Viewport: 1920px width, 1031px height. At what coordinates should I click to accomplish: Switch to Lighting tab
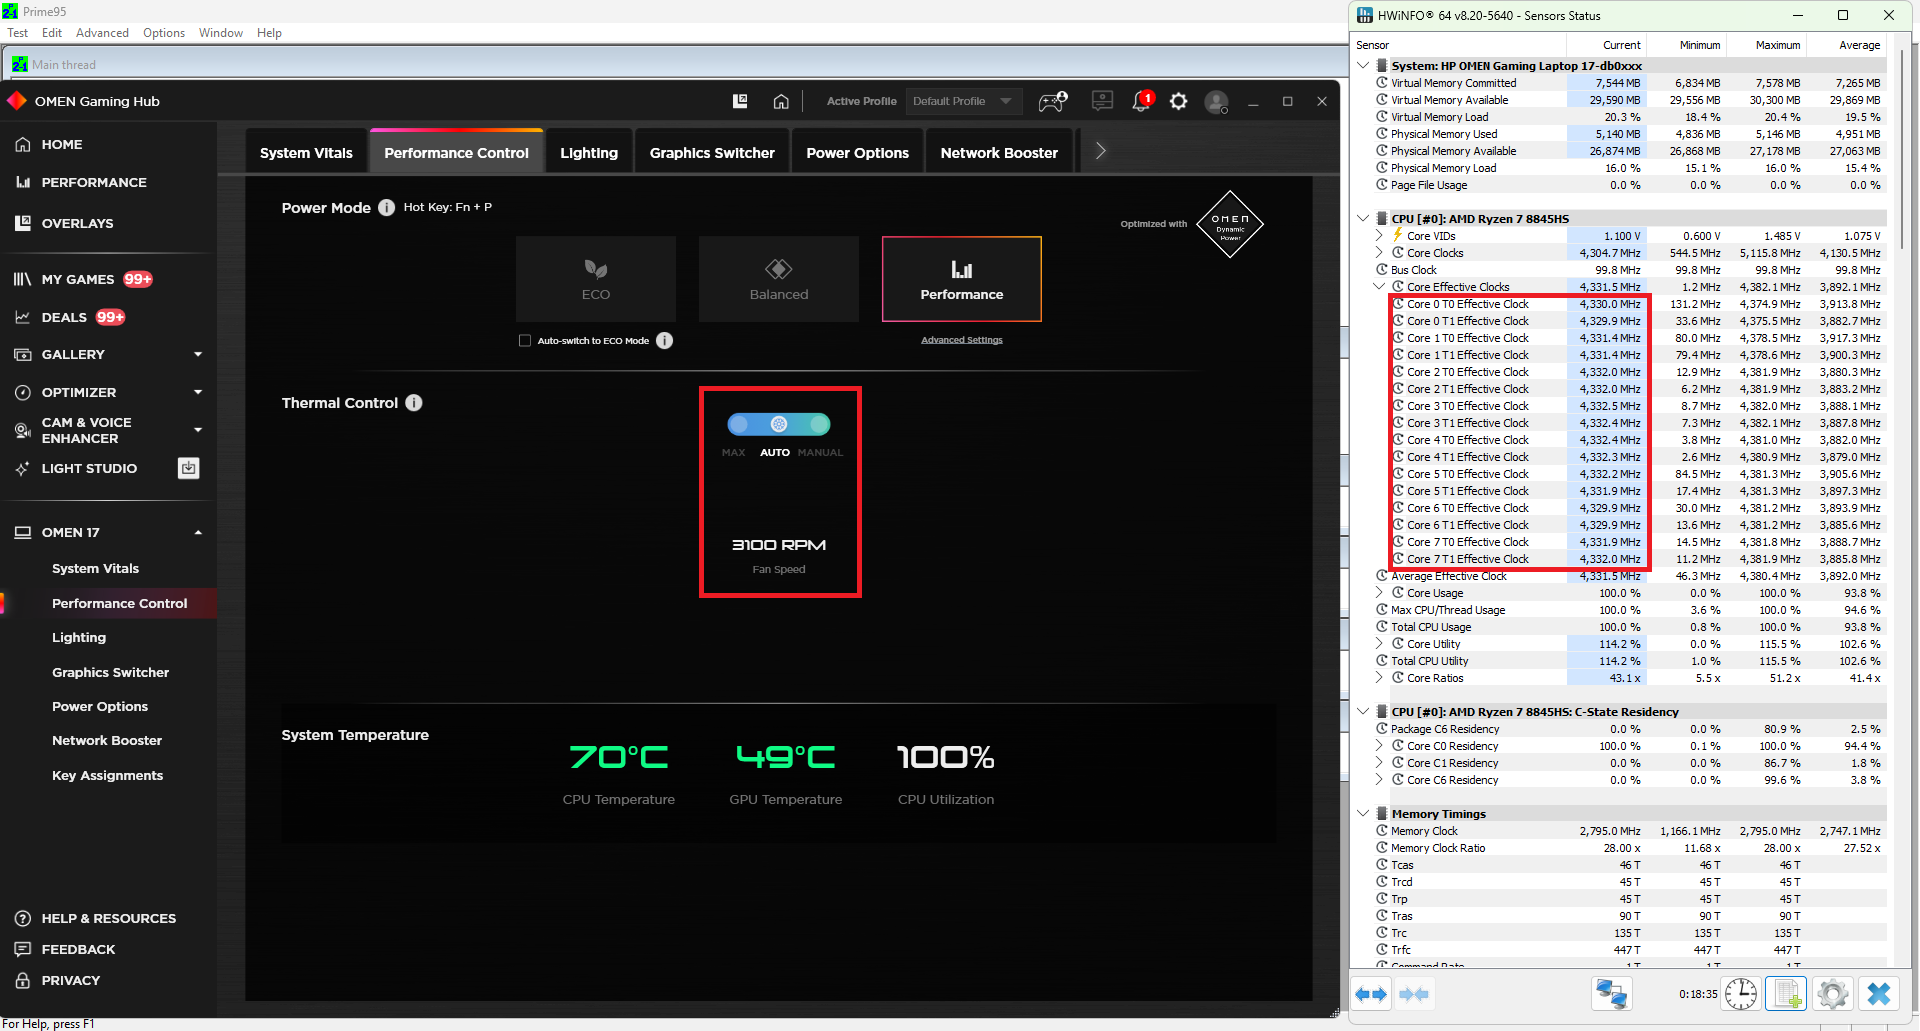[x=589, y=152]
